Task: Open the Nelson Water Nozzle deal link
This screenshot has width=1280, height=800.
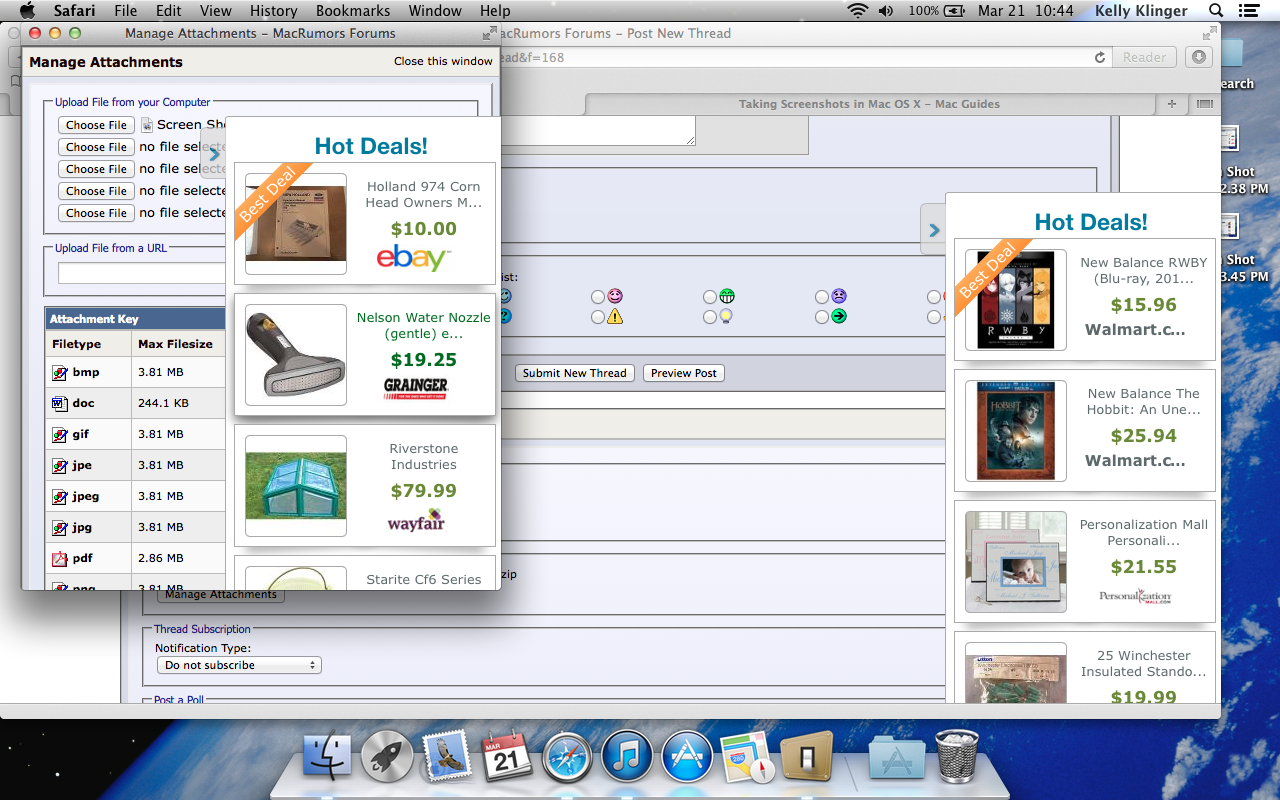Action: tap(424, 325)
